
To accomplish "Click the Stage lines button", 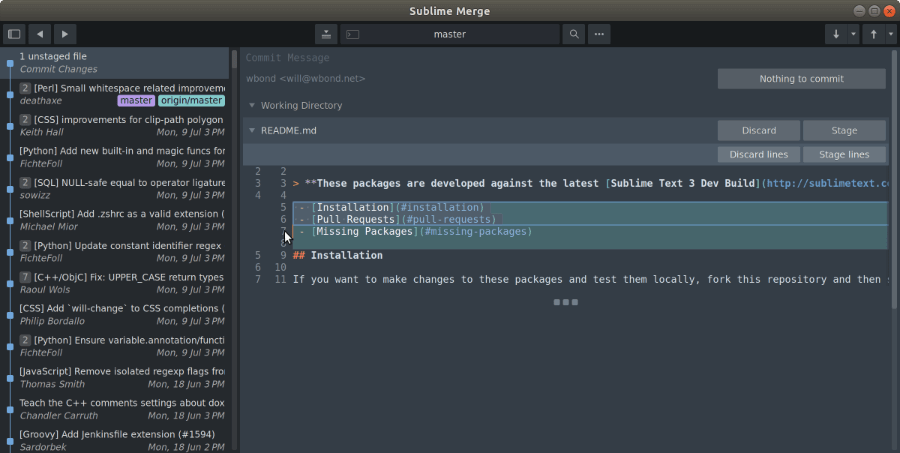I will pyautogui.click(x=843, y=154).
